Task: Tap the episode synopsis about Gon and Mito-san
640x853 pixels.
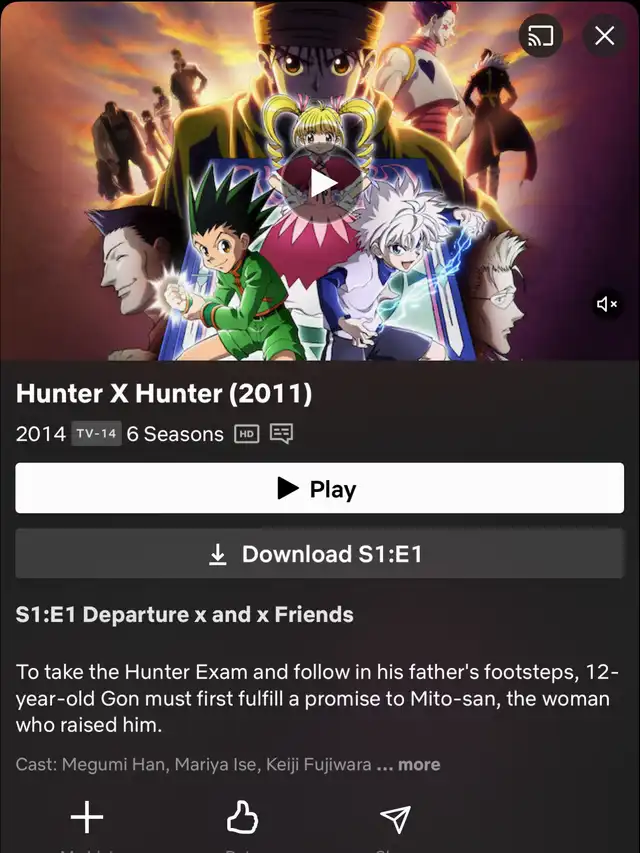Action: 317,699
